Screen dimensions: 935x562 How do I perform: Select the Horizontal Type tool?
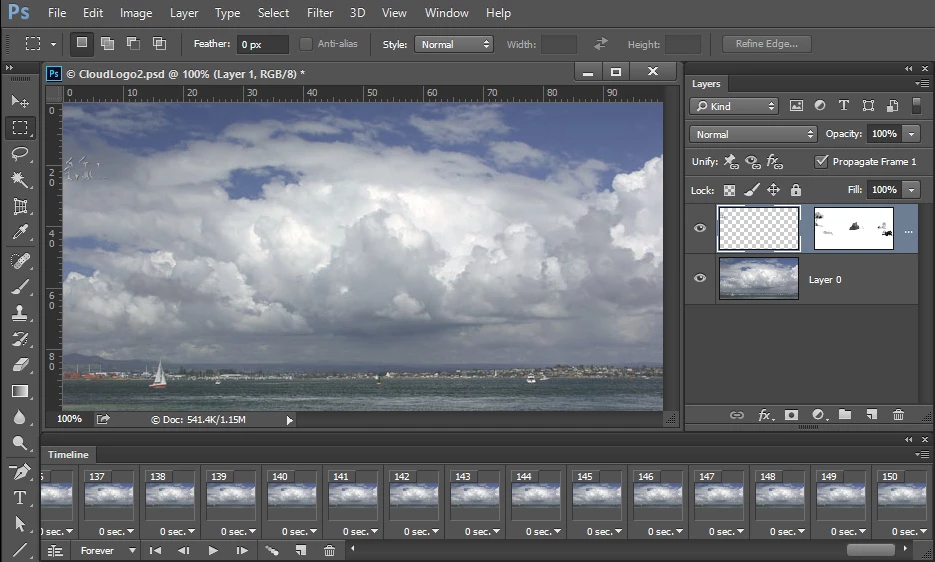point(20,497)
